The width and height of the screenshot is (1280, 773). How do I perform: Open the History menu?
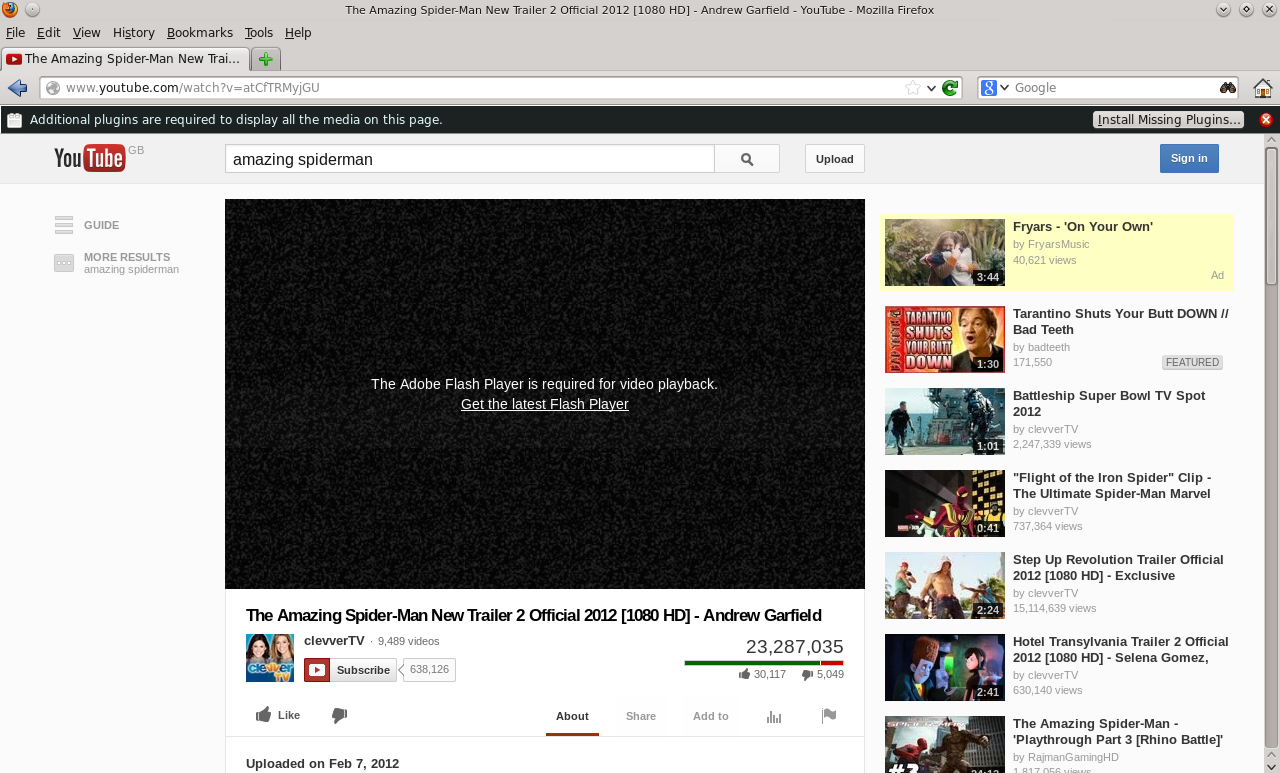click(x=134, y=33)
